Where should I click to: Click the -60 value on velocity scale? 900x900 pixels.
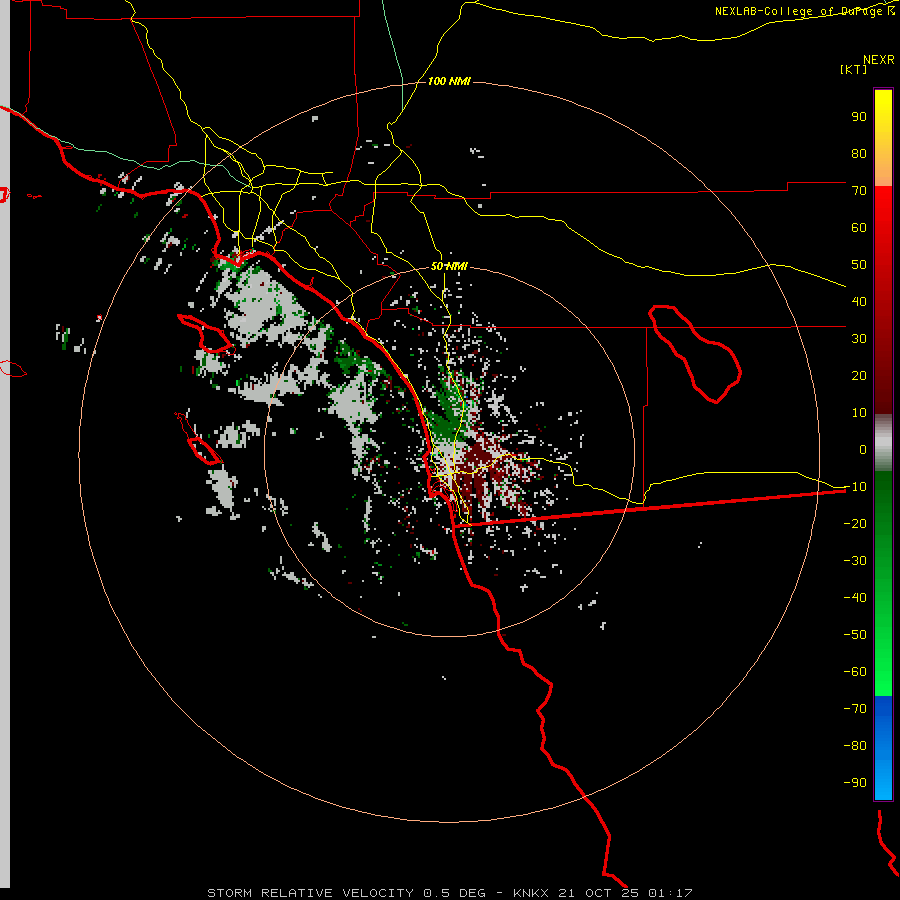click(x=855, y=672)
